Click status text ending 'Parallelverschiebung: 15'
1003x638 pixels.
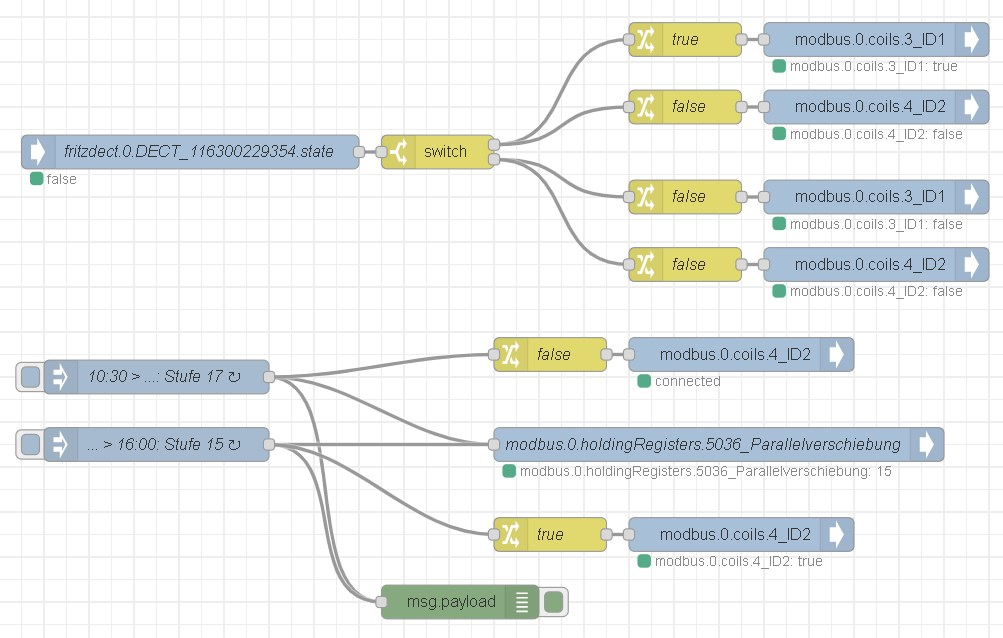(706, 472)
